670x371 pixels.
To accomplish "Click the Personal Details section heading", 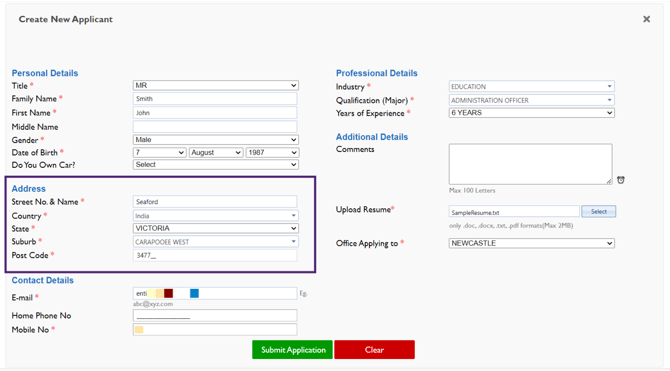I will [x=45, y=73].
